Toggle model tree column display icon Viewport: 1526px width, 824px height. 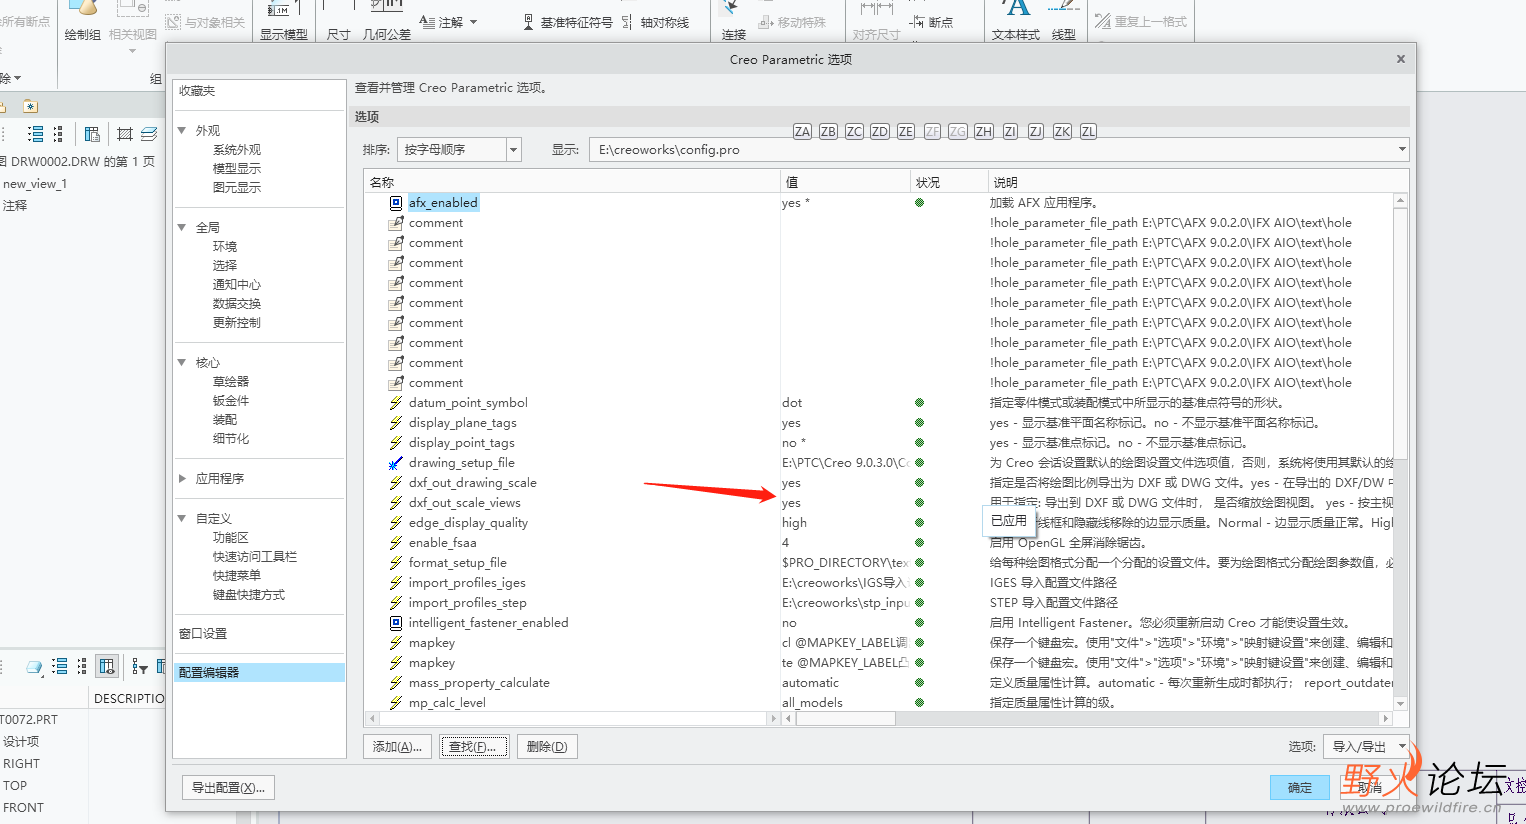point(108,666)
